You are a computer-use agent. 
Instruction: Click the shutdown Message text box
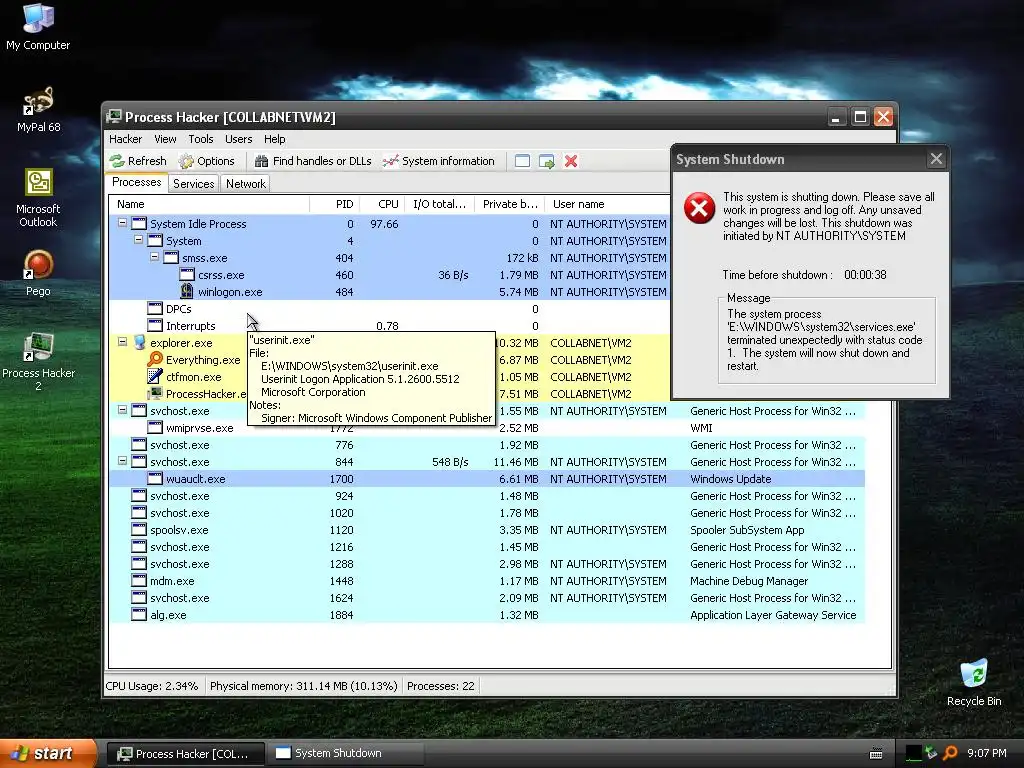pos(827,339)
